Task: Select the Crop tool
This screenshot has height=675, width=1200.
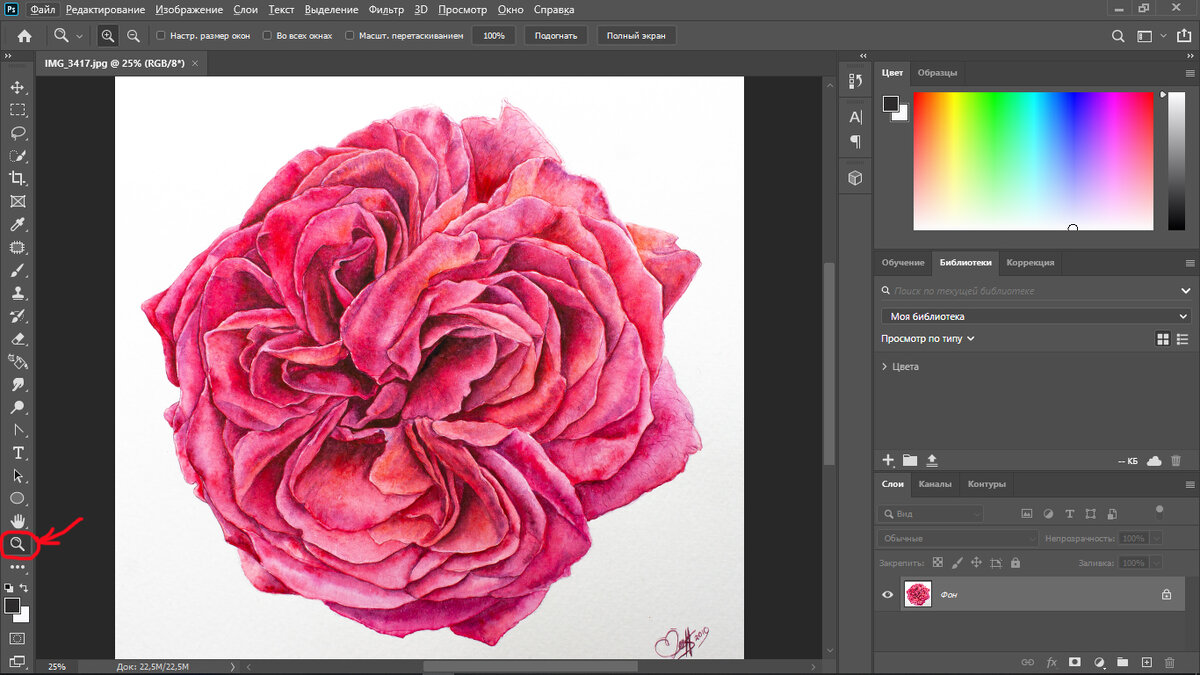Action: [17, 178]
